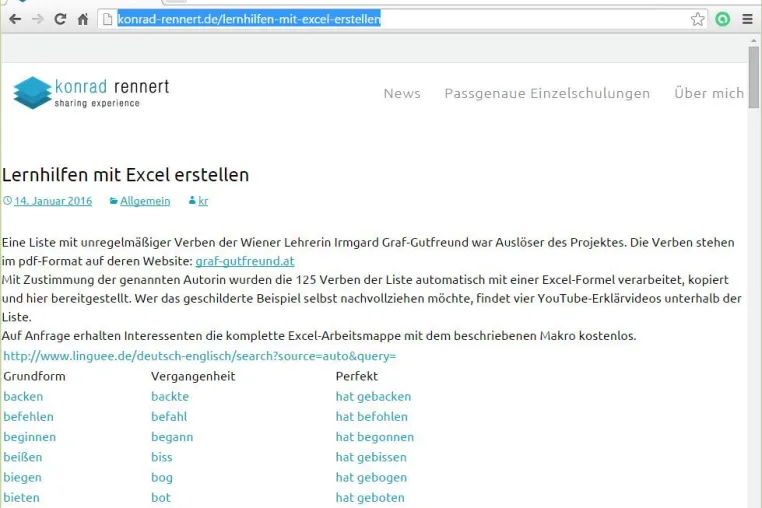The width and height of the screenshot is (762, 508).
Task: Open Passgenaue Einzelschulungen menu item
Action: [547, 93]
